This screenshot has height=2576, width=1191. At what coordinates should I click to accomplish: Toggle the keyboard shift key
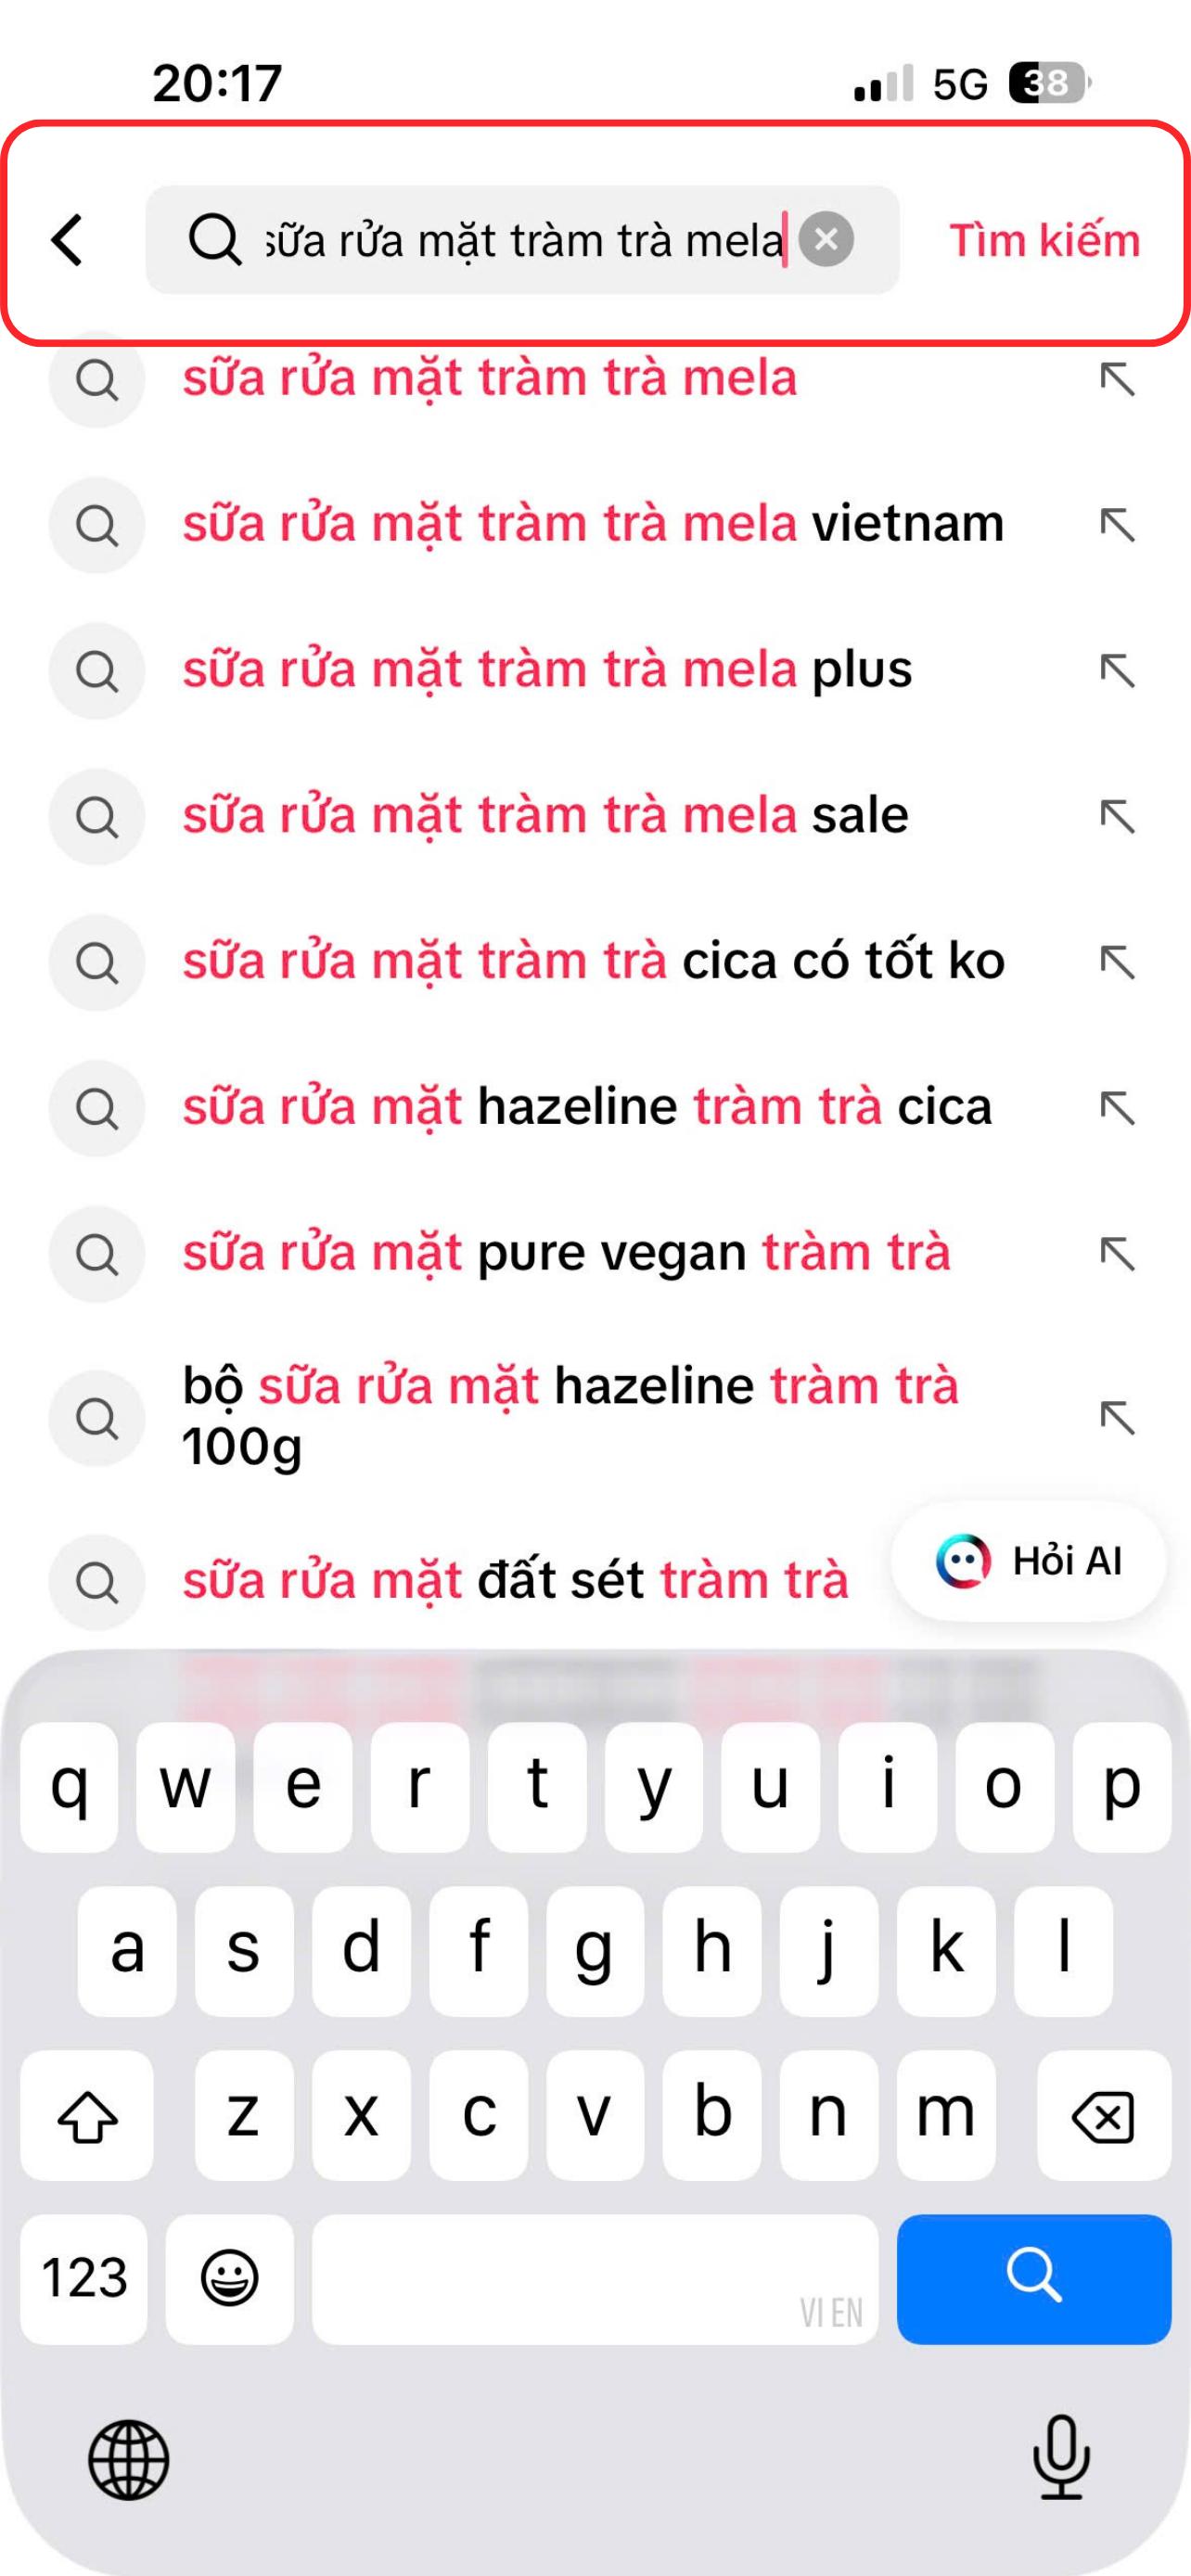point(87,2115)
